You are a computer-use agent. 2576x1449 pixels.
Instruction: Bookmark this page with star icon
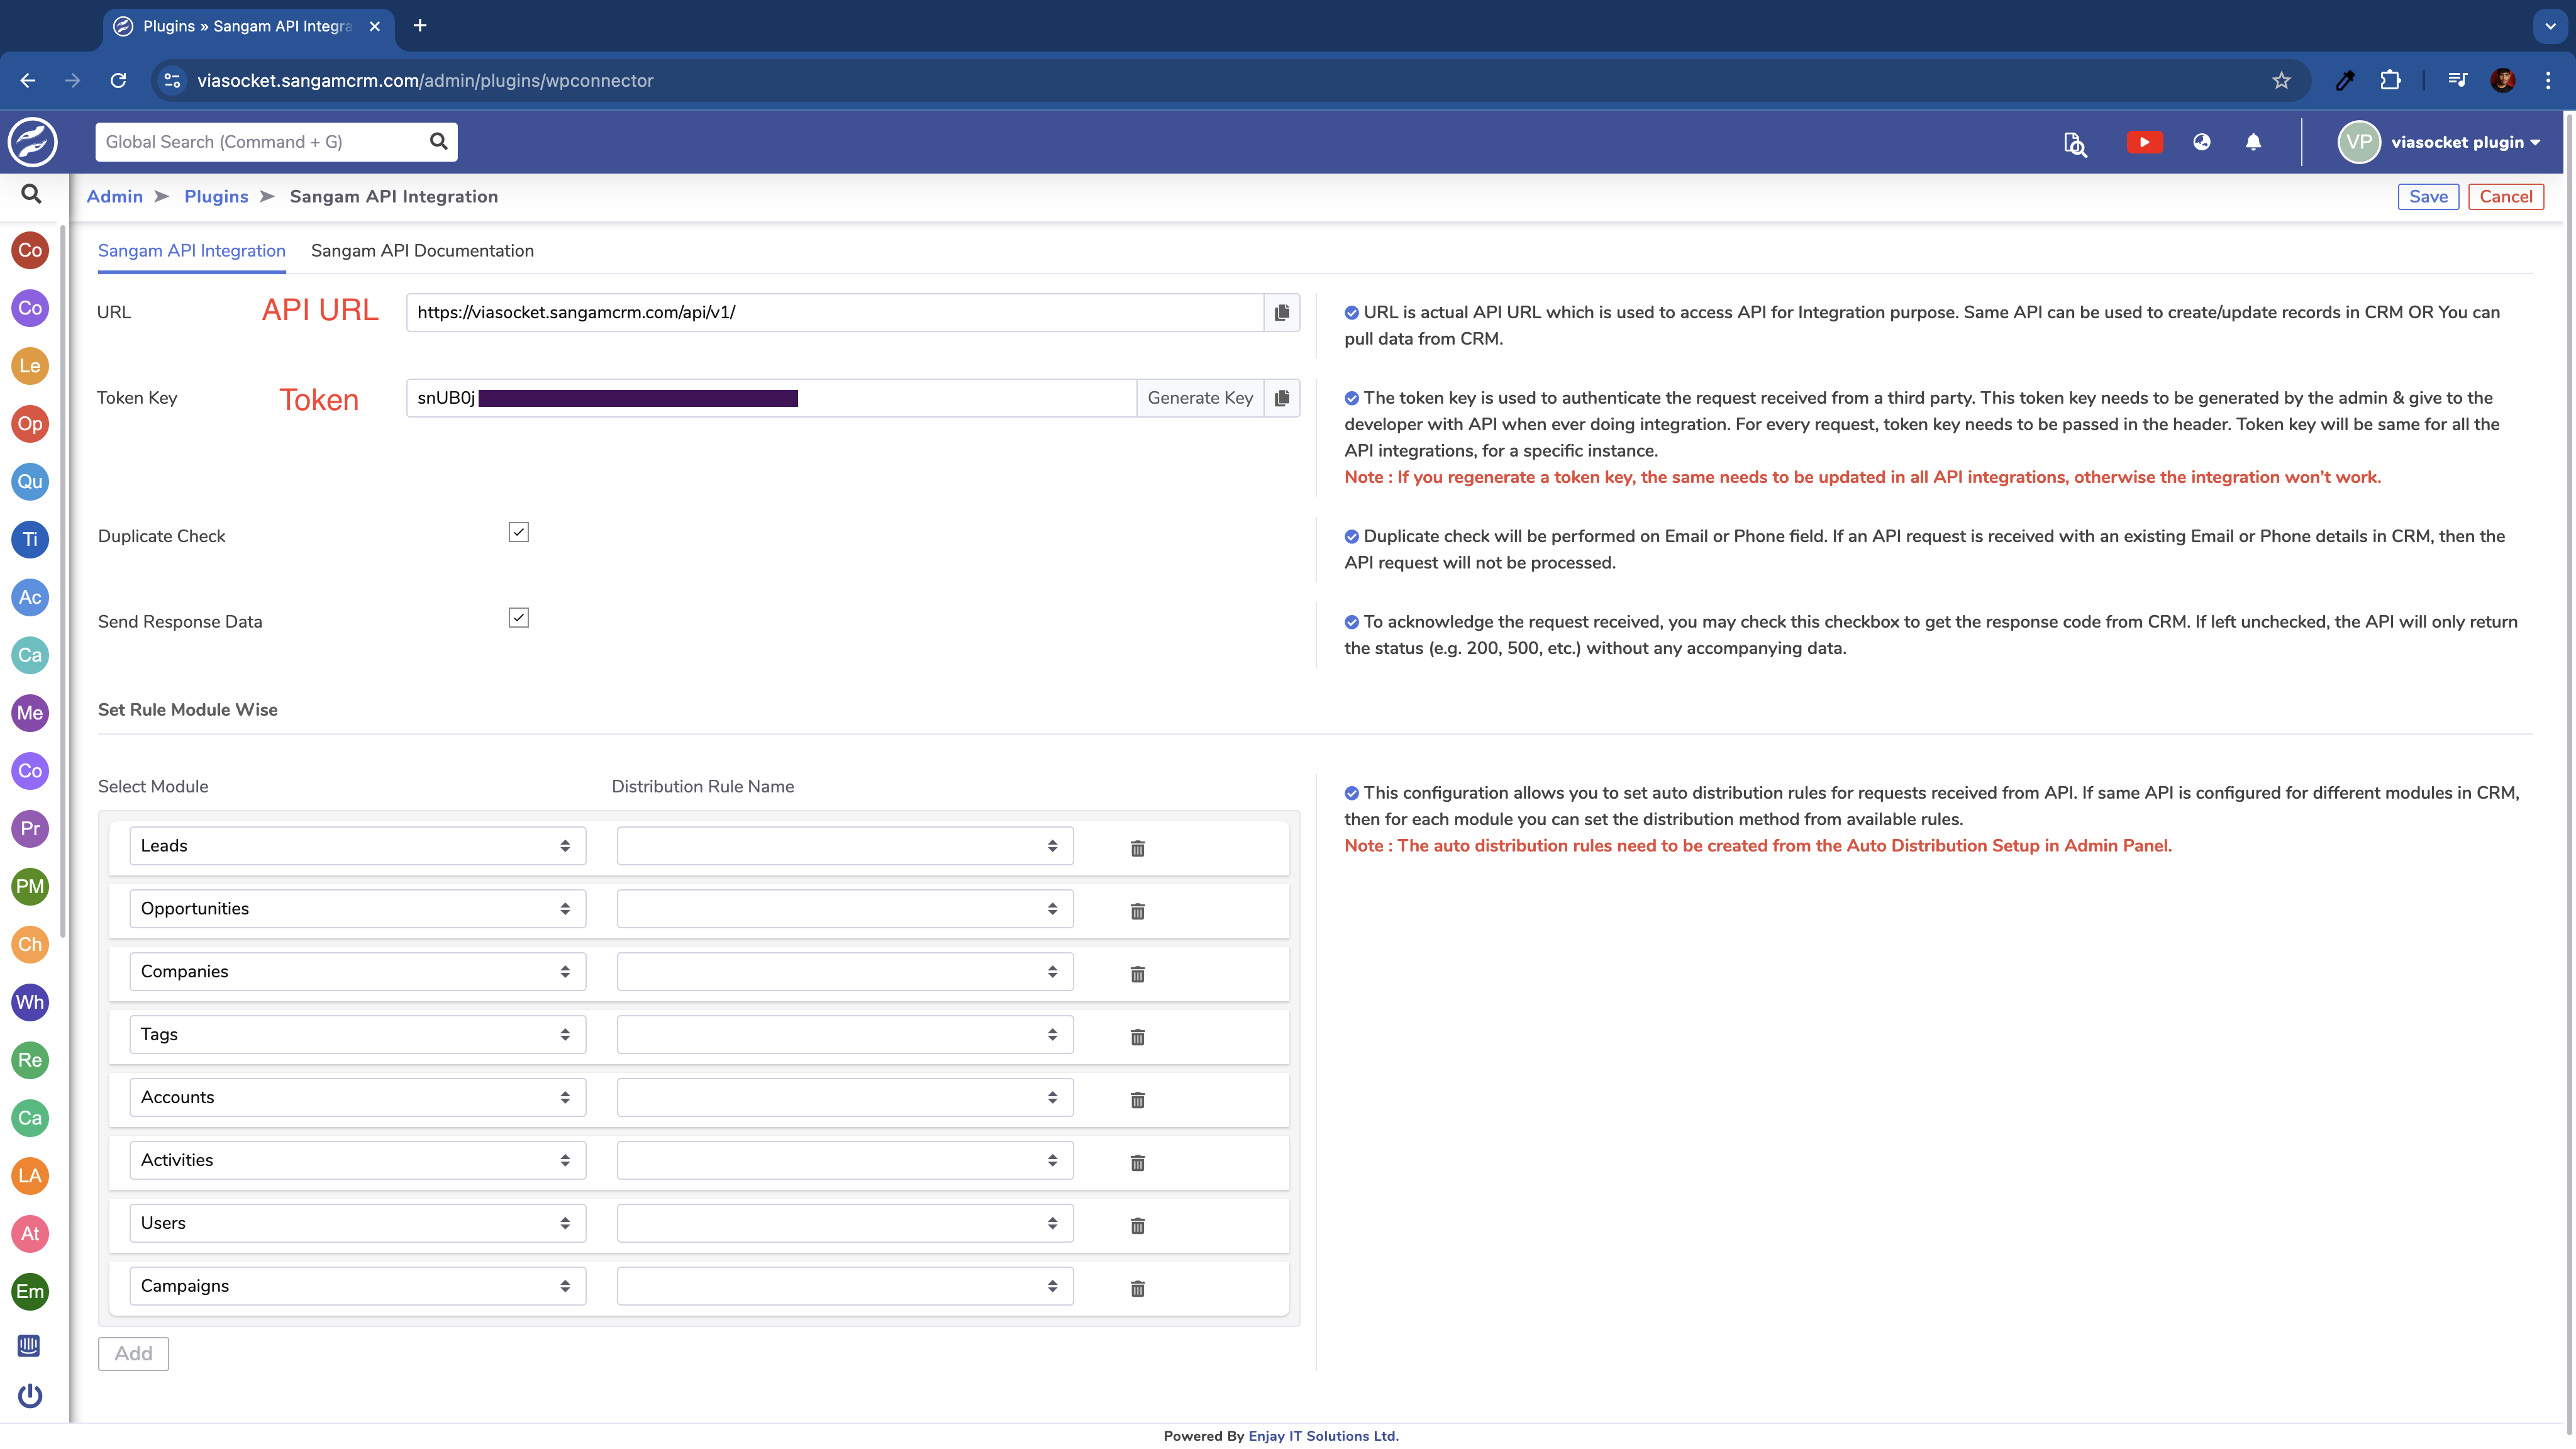coord(2281,81)
